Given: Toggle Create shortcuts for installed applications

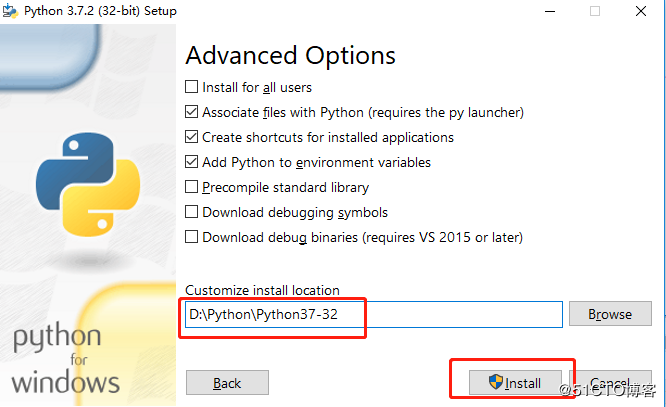Looking at the screenshot, I should tap(192, 137).
